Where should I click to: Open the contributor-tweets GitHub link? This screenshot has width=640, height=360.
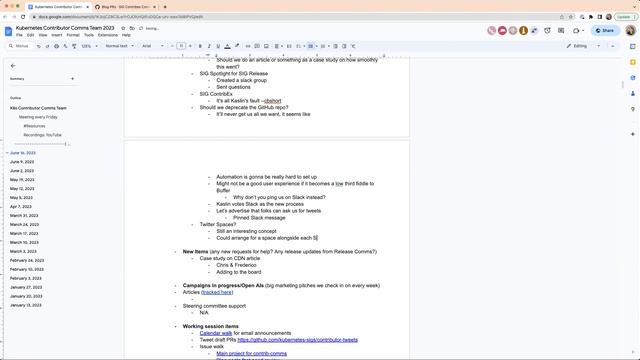click(x=298, y=340)
